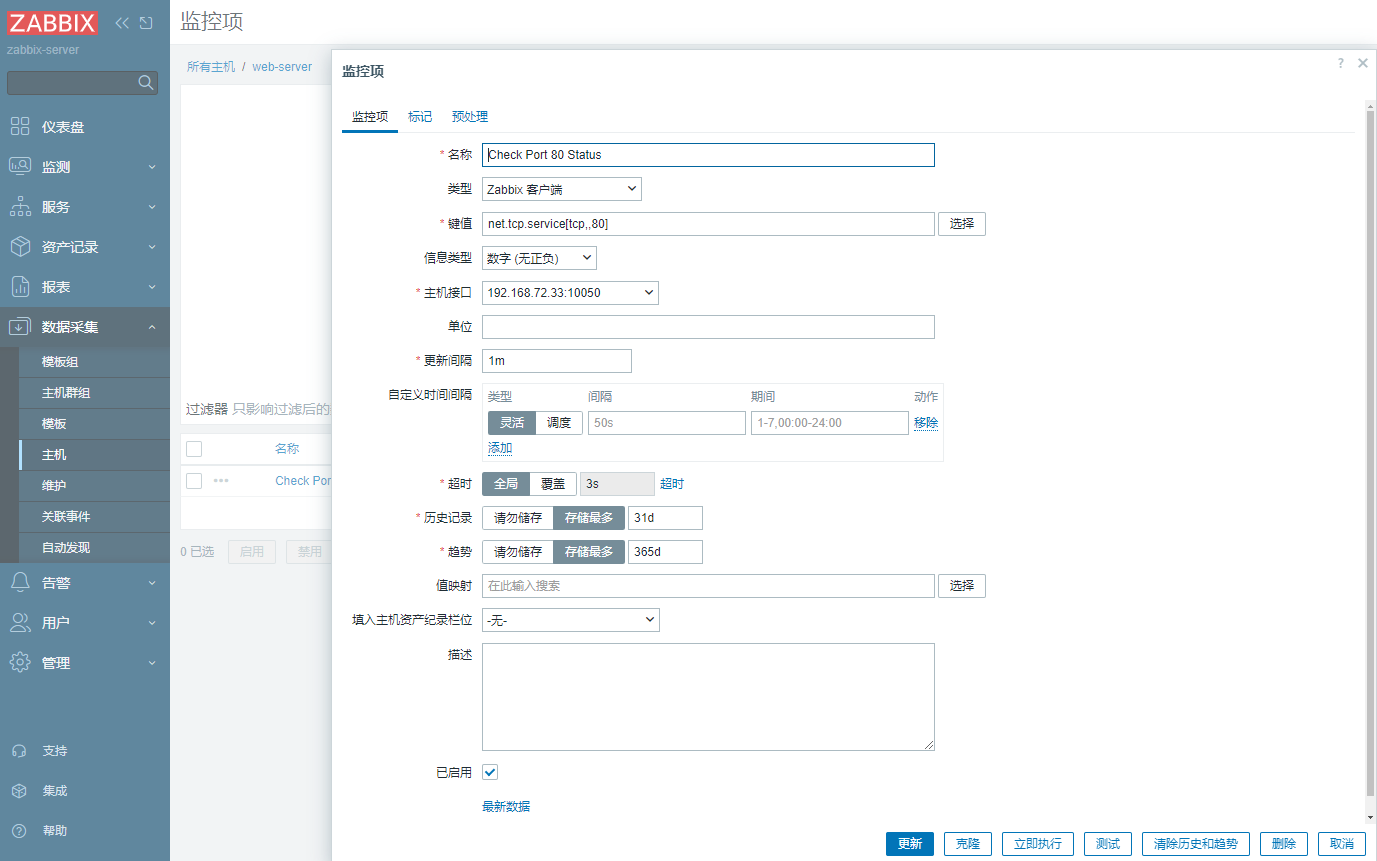The image size is (1377, 861).
Task: Open the 类型 dropdown
Action: (x=562, y=189)
